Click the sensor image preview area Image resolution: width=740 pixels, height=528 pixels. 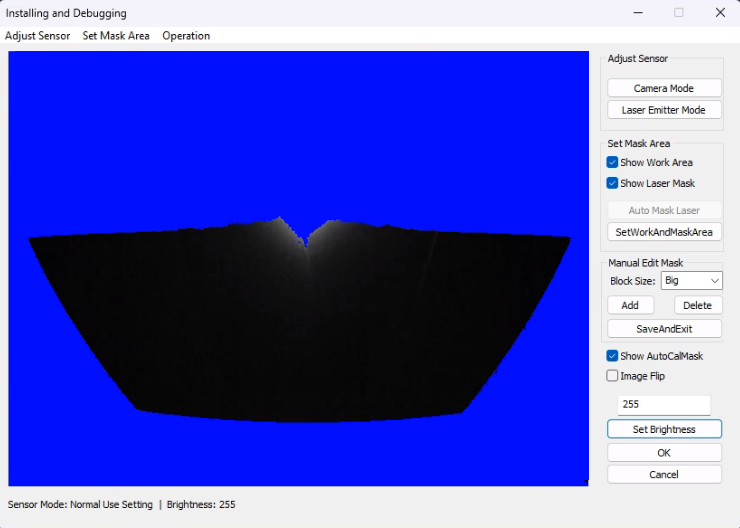[298, 268]
